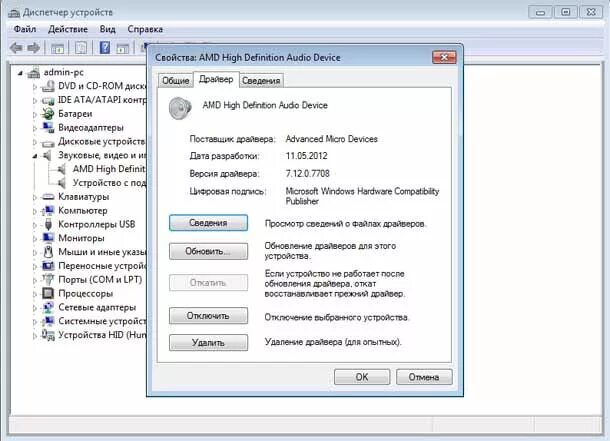The width and height of the screenshot is (610, 441).
Task: Select the Процессоры tree row
Action: click(86, 293)
